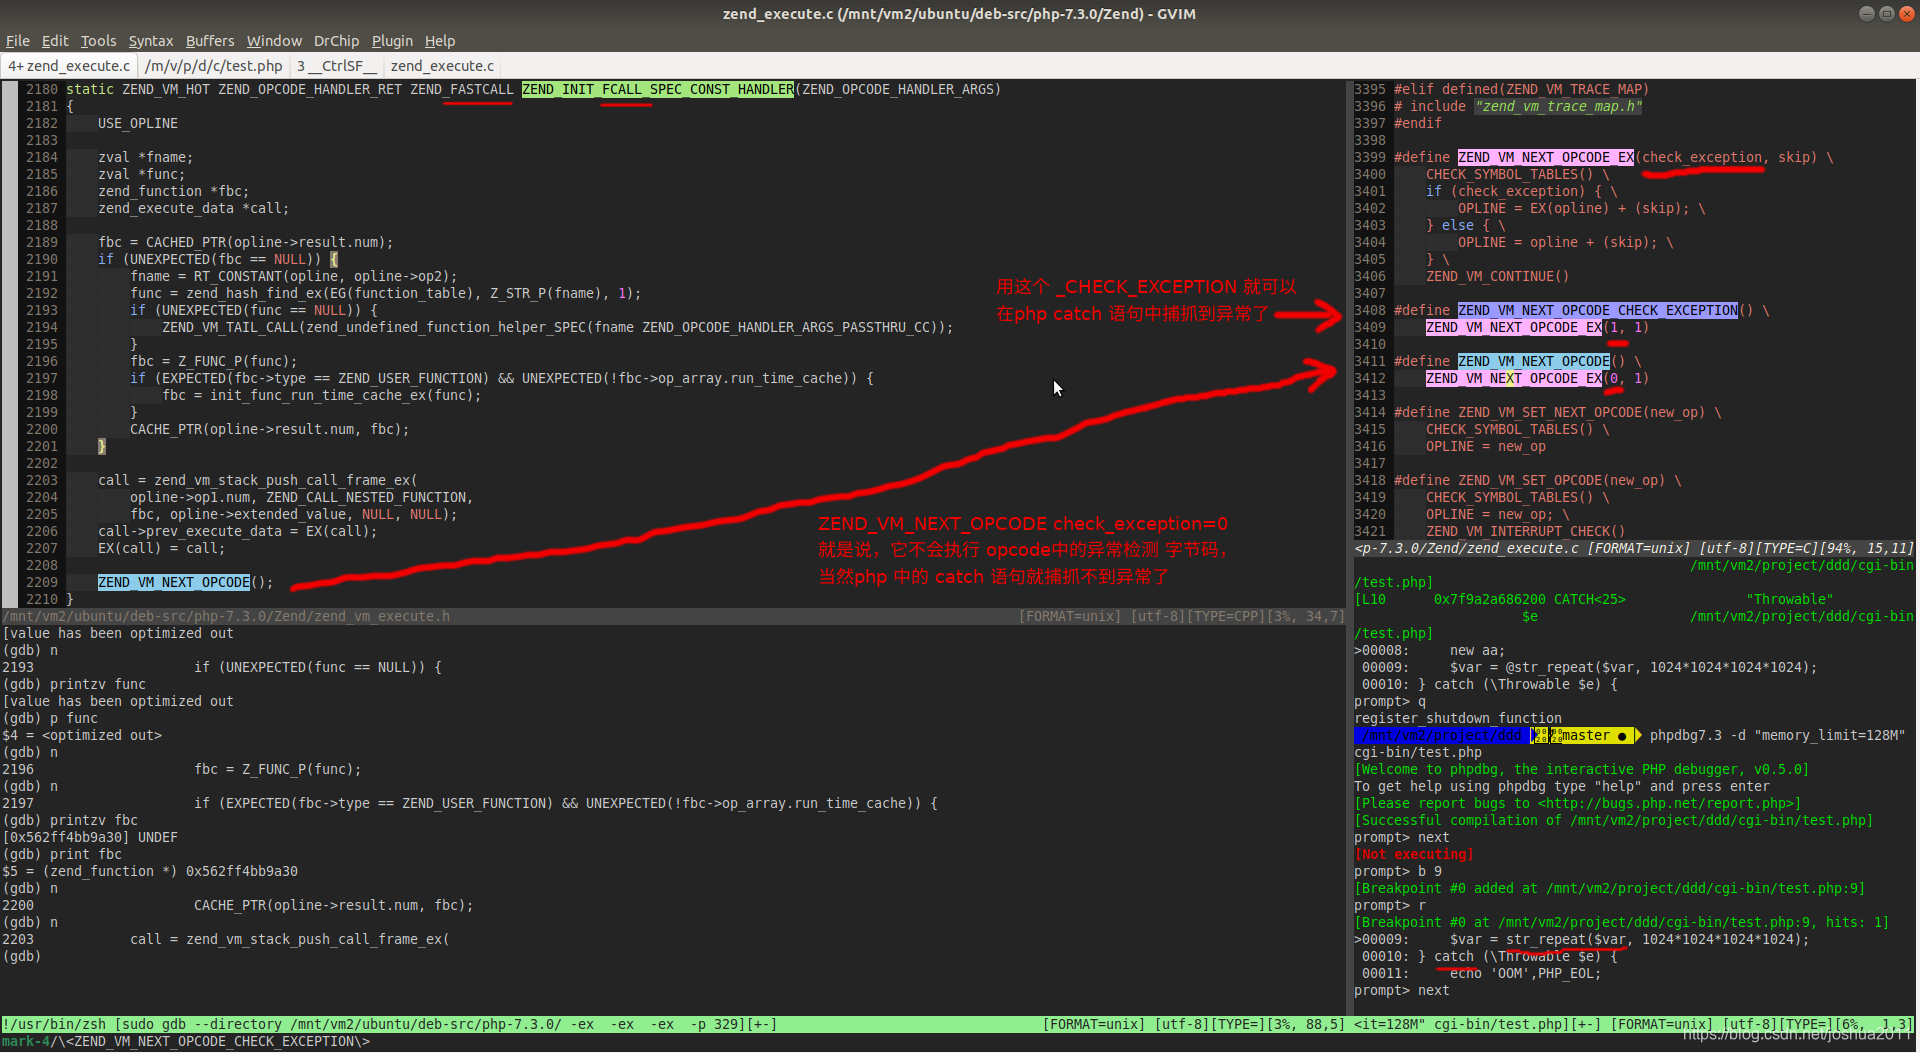Click the blue /mnt/vm2/project/ddd path segment

1440,736
